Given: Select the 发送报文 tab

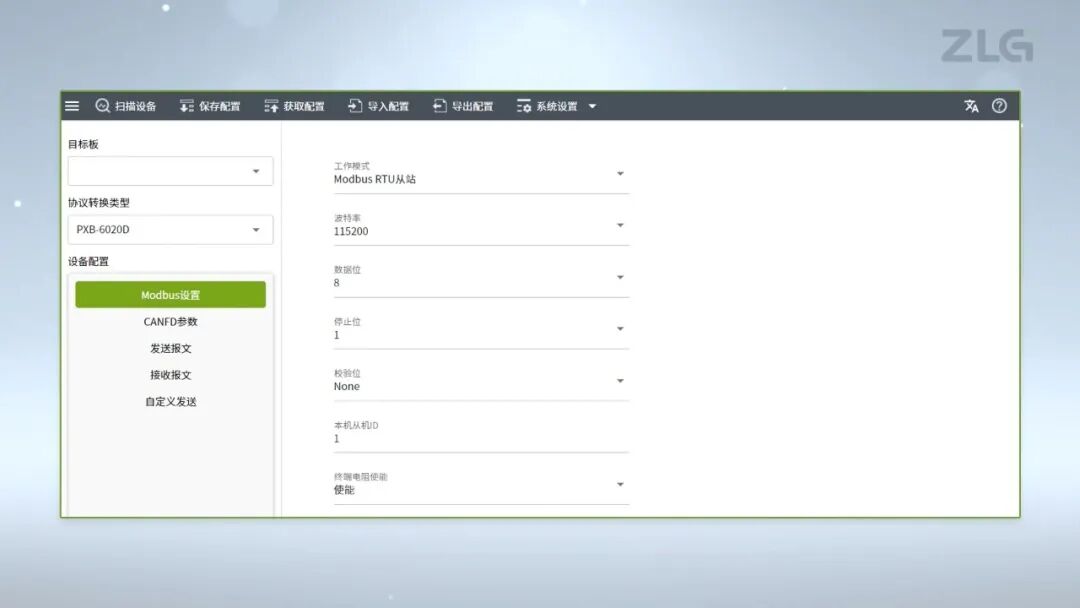Looking at the screenshot, I should 170,348.
